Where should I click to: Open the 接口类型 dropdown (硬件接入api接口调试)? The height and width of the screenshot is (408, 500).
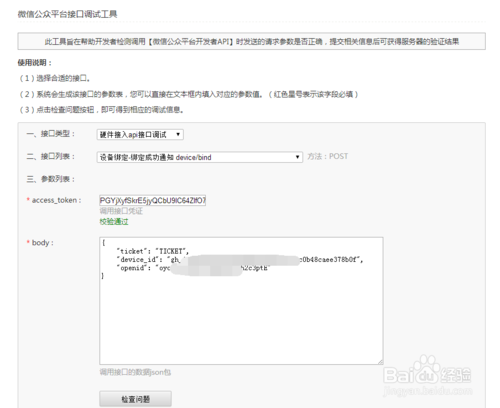(140, 134)
